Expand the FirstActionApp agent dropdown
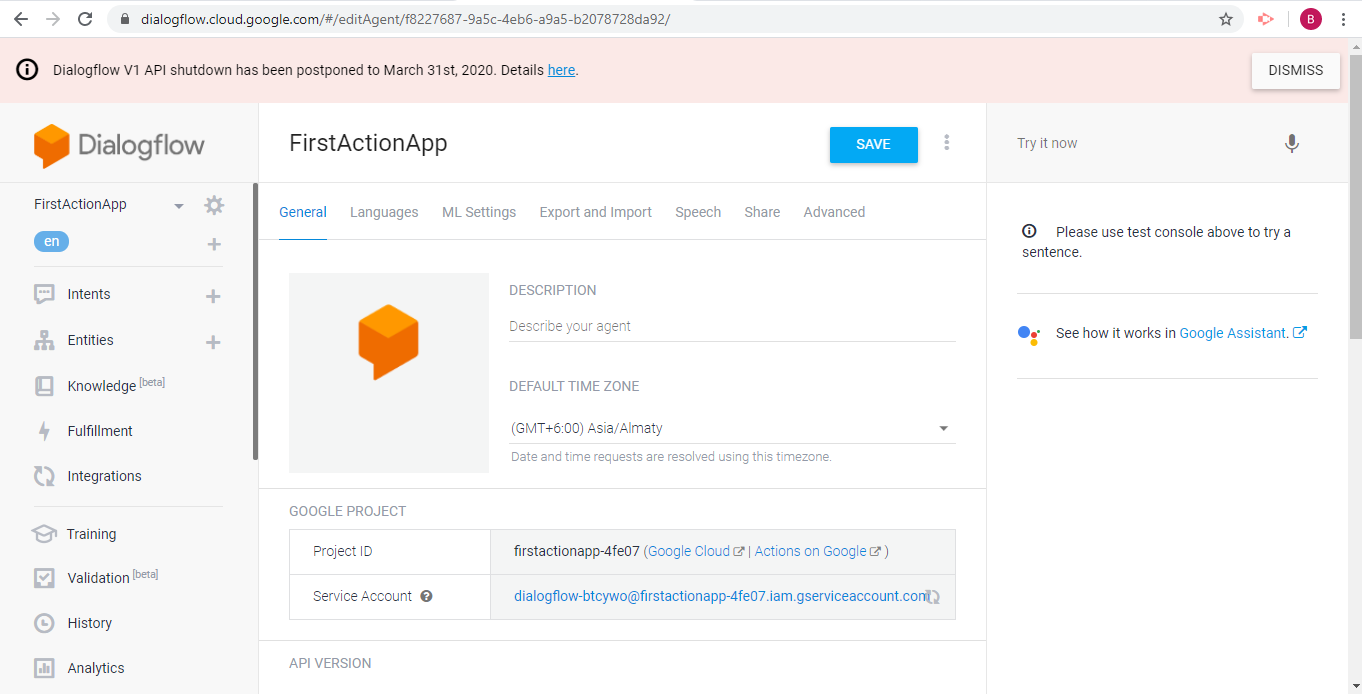1362x694 pixels. [179, 206]
